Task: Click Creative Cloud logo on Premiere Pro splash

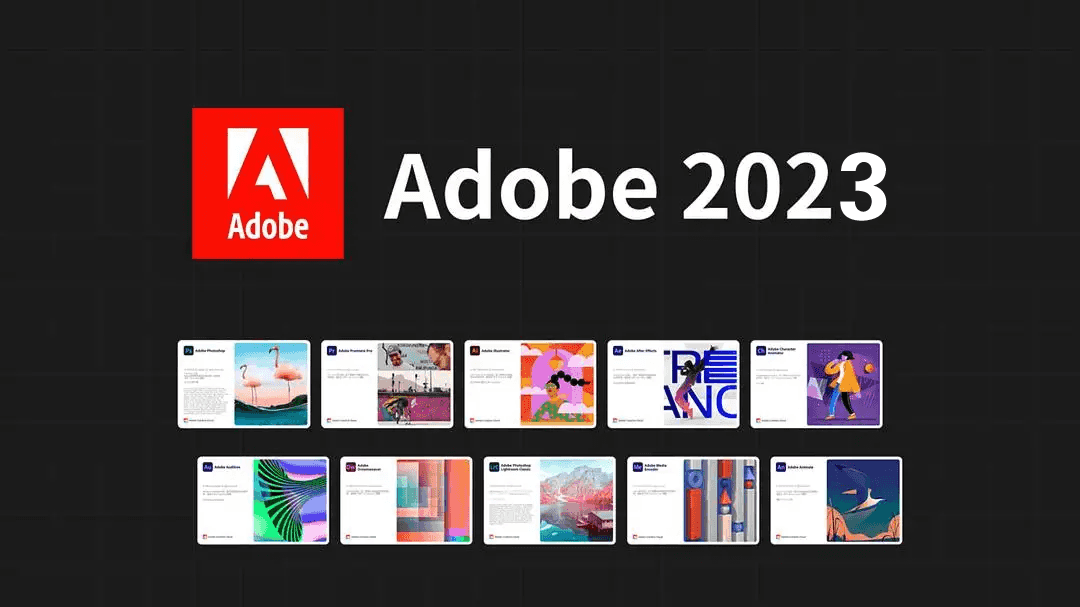Action: click(329, 420)
